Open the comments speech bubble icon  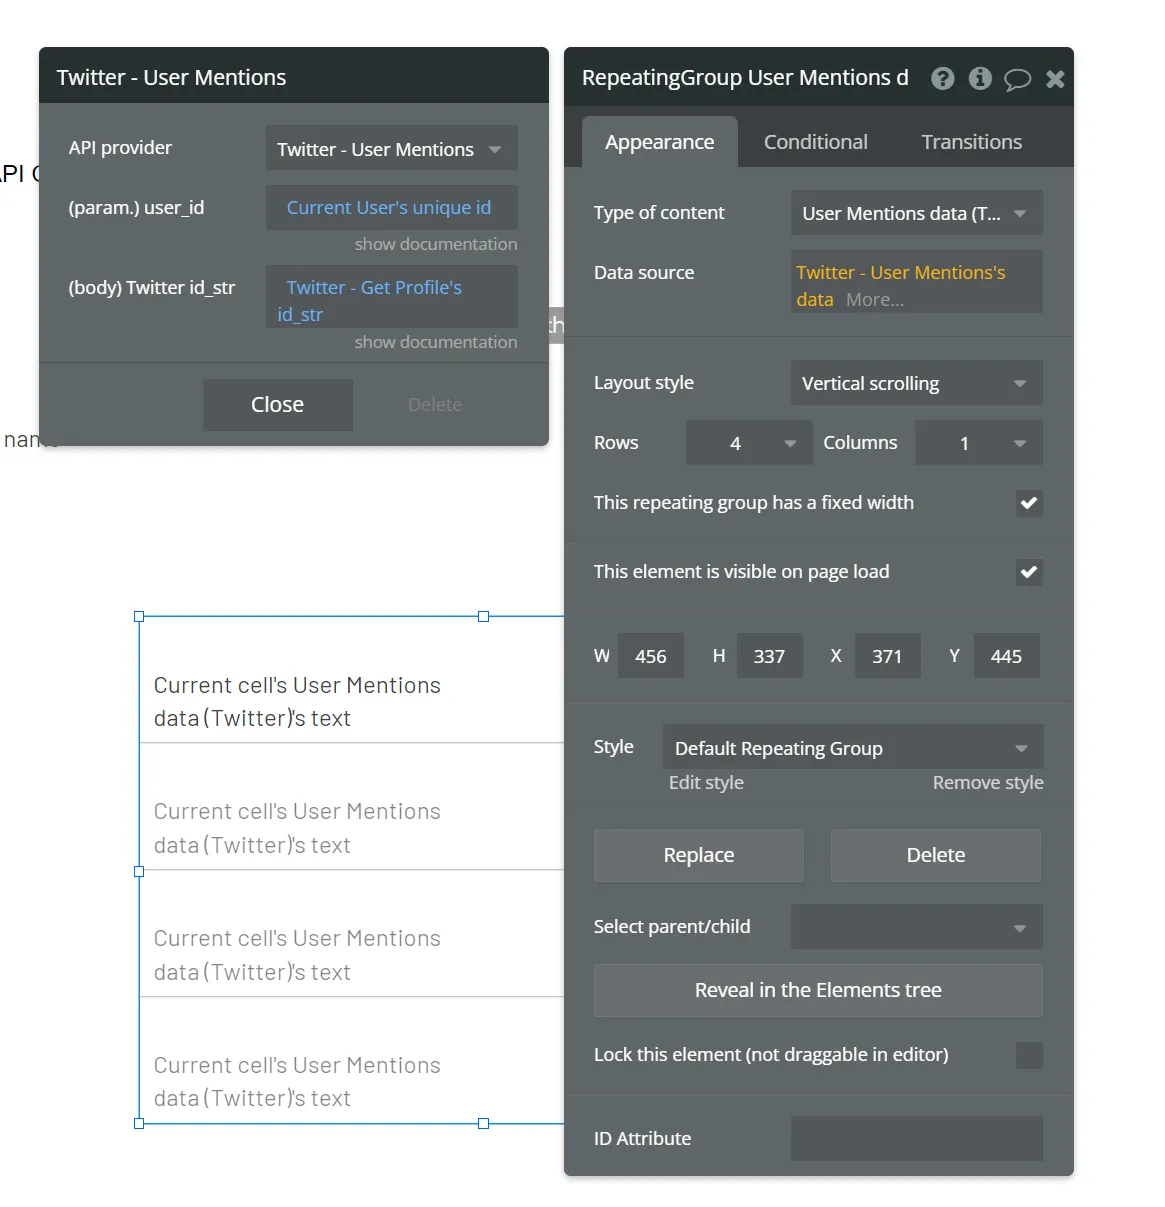pos(1017,80)
